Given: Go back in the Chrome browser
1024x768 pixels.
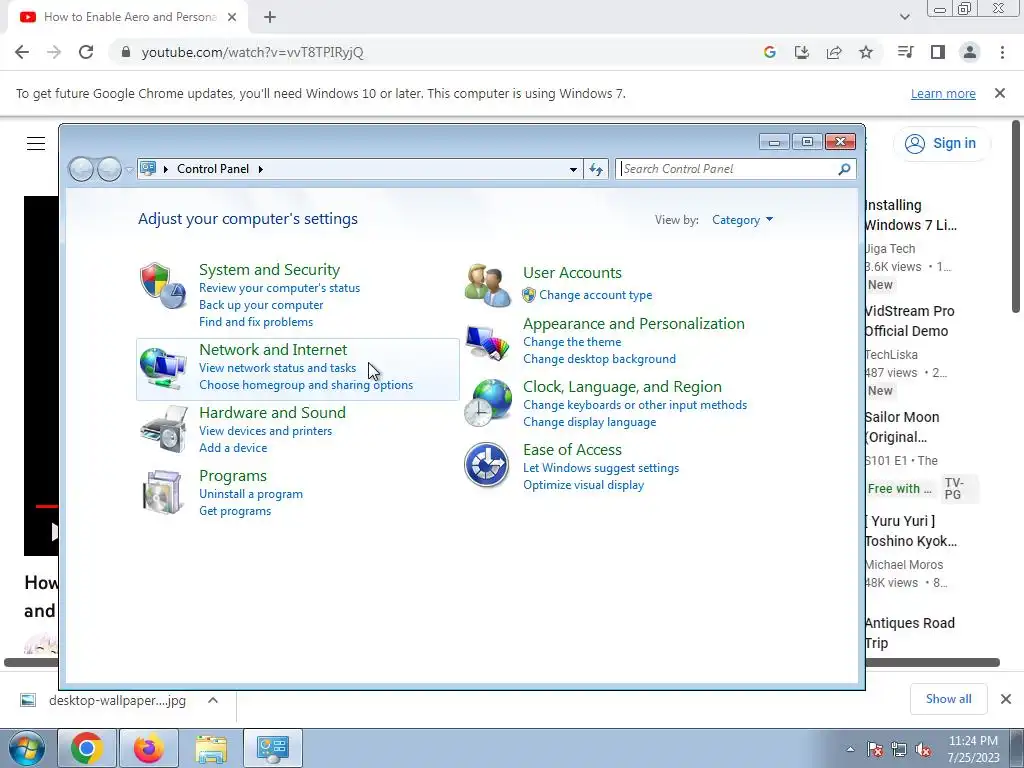Looking at the screenshot, I should (22, 52).
